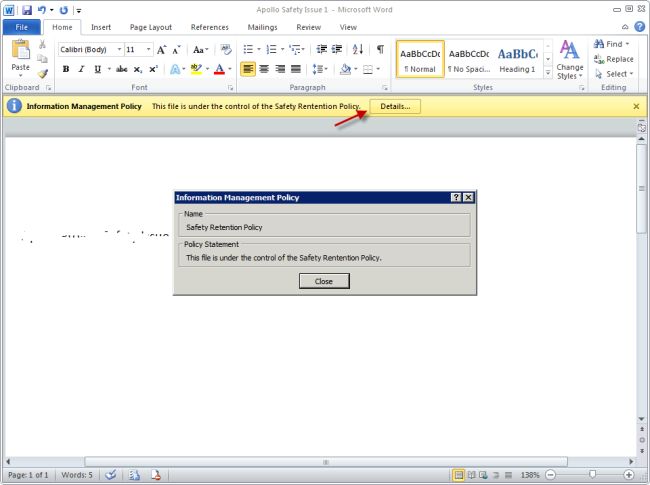Open the Customize Quick Access Toolbar dropdown

pyautogui.click(x=79, y=10)
